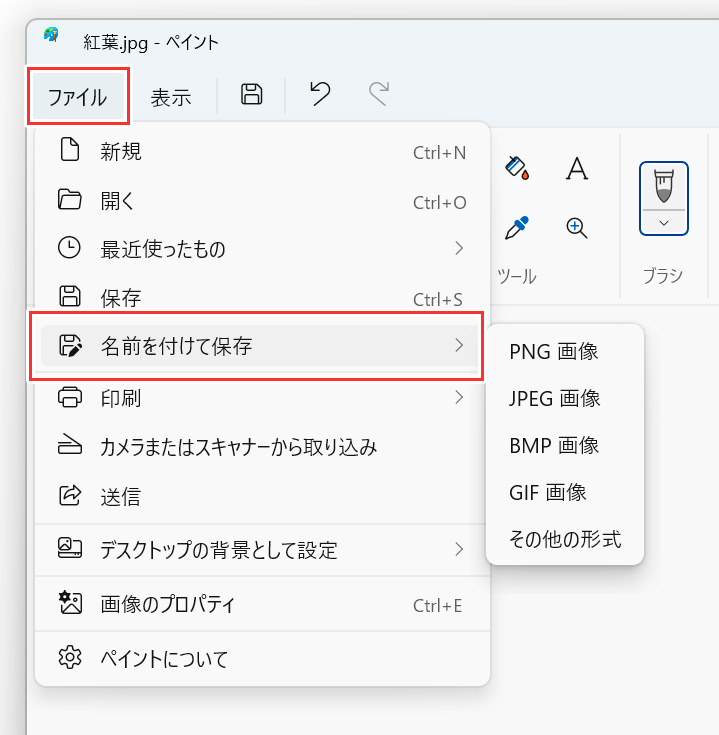Click the Save floppy disk toolbar icon
Image resolution: width=719 pixels, height=735 pixels.
[252, 94]
